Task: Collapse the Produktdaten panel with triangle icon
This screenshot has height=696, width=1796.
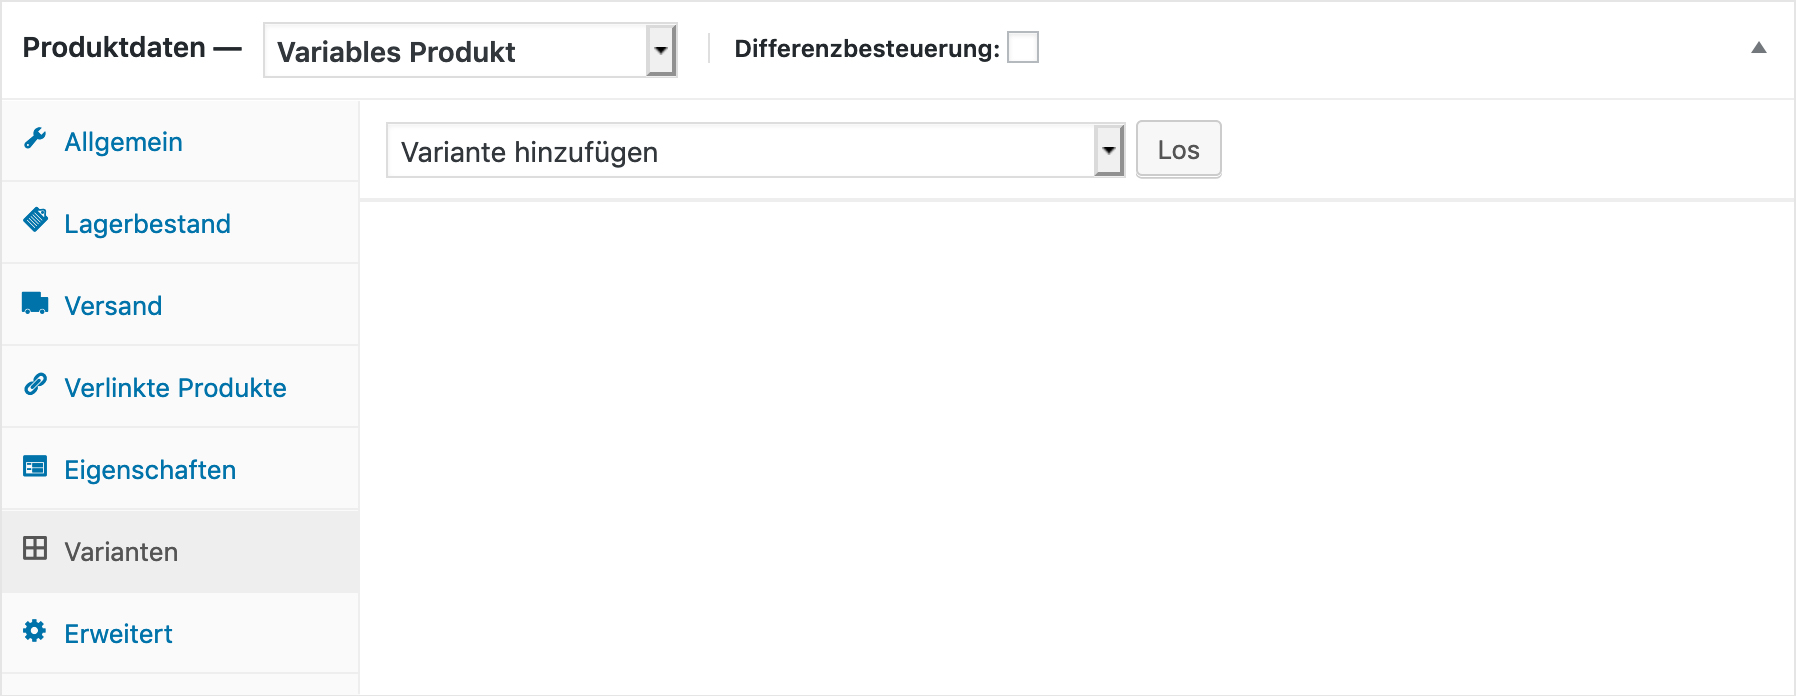Action: pos(1759,48)
